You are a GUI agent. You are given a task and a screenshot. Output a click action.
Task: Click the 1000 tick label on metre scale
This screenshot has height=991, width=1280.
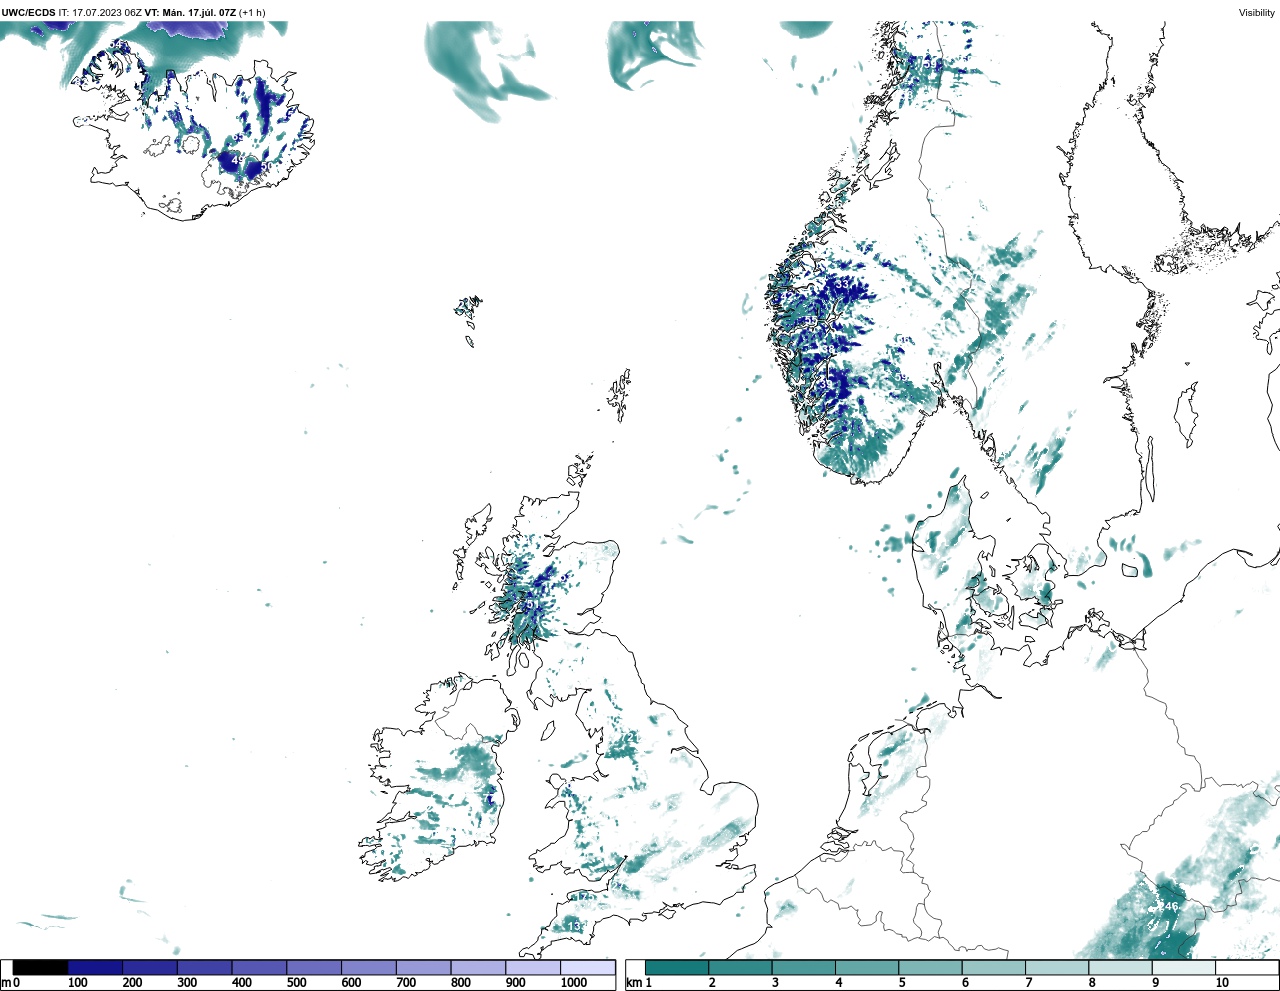click(x=574, y=983)
